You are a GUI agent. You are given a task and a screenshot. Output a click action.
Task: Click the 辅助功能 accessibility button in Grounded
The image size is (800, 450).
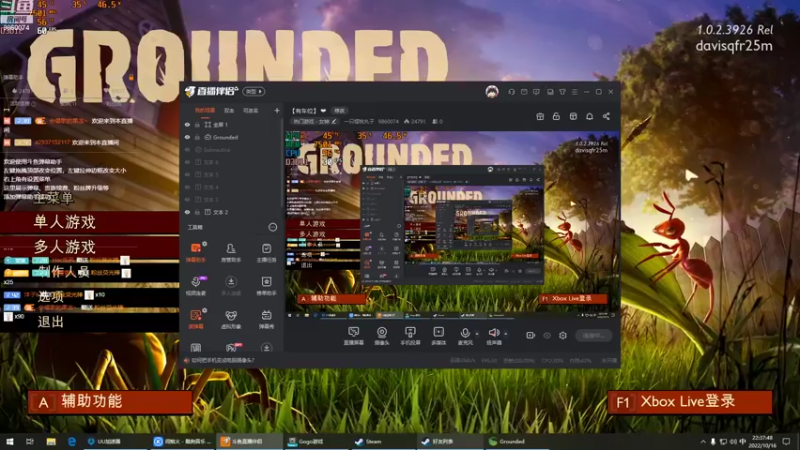110,402
